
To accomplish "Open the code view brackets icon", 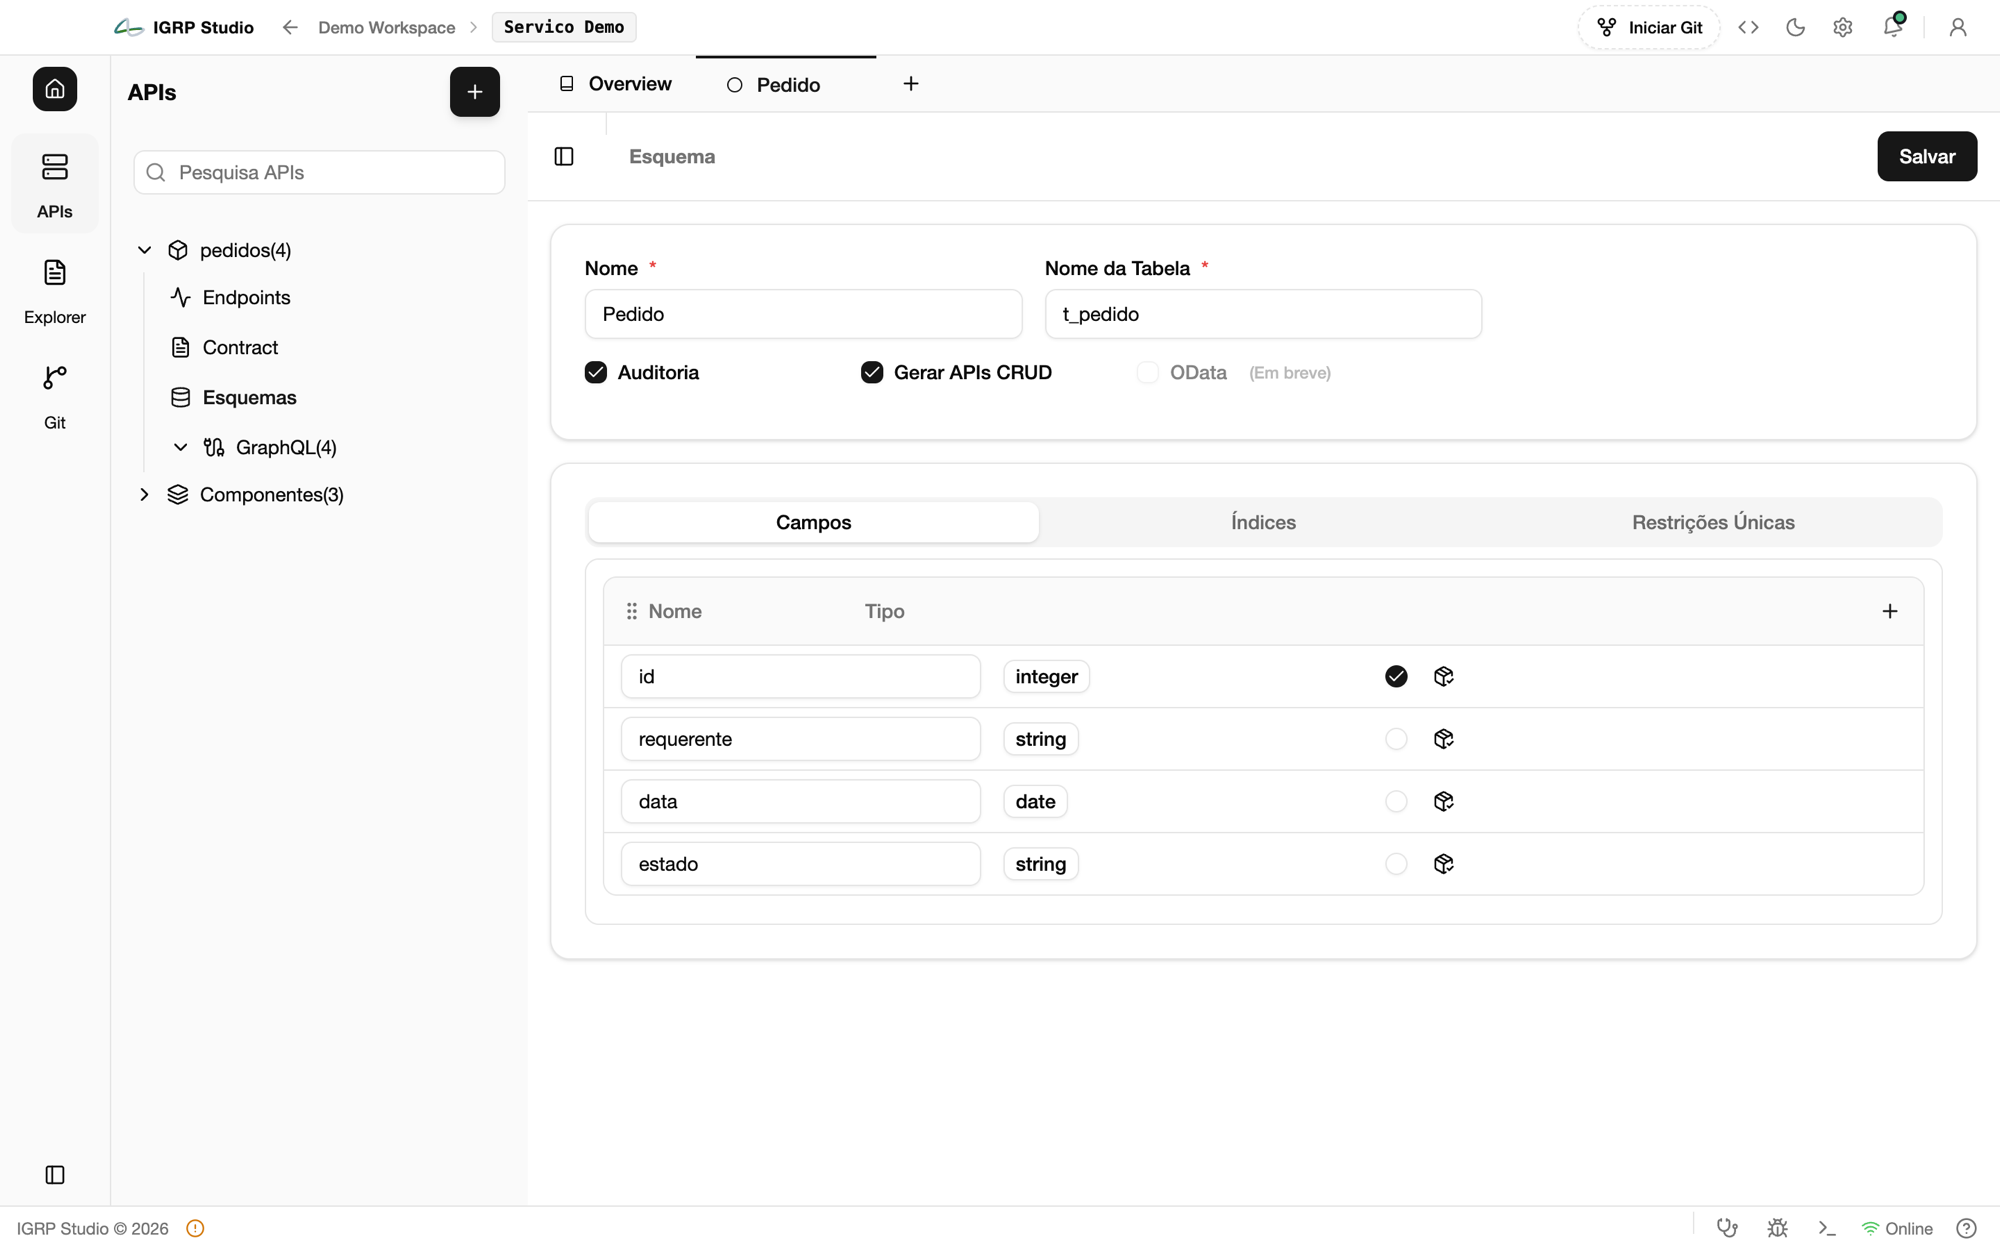I will pyautogui.click(x=1748, y=27).
